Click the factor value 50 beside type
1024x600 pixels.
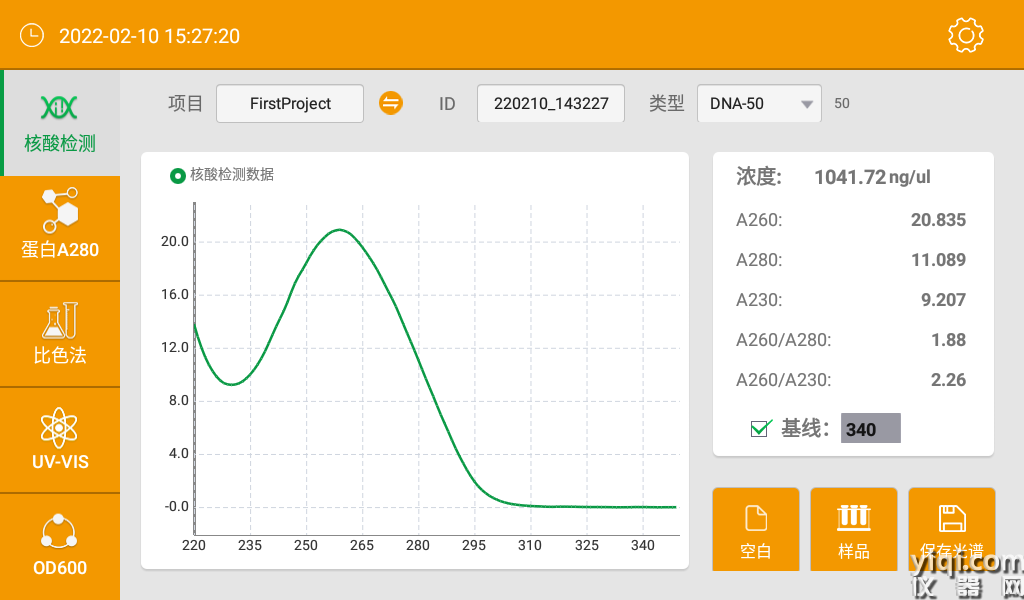[842, 103]
